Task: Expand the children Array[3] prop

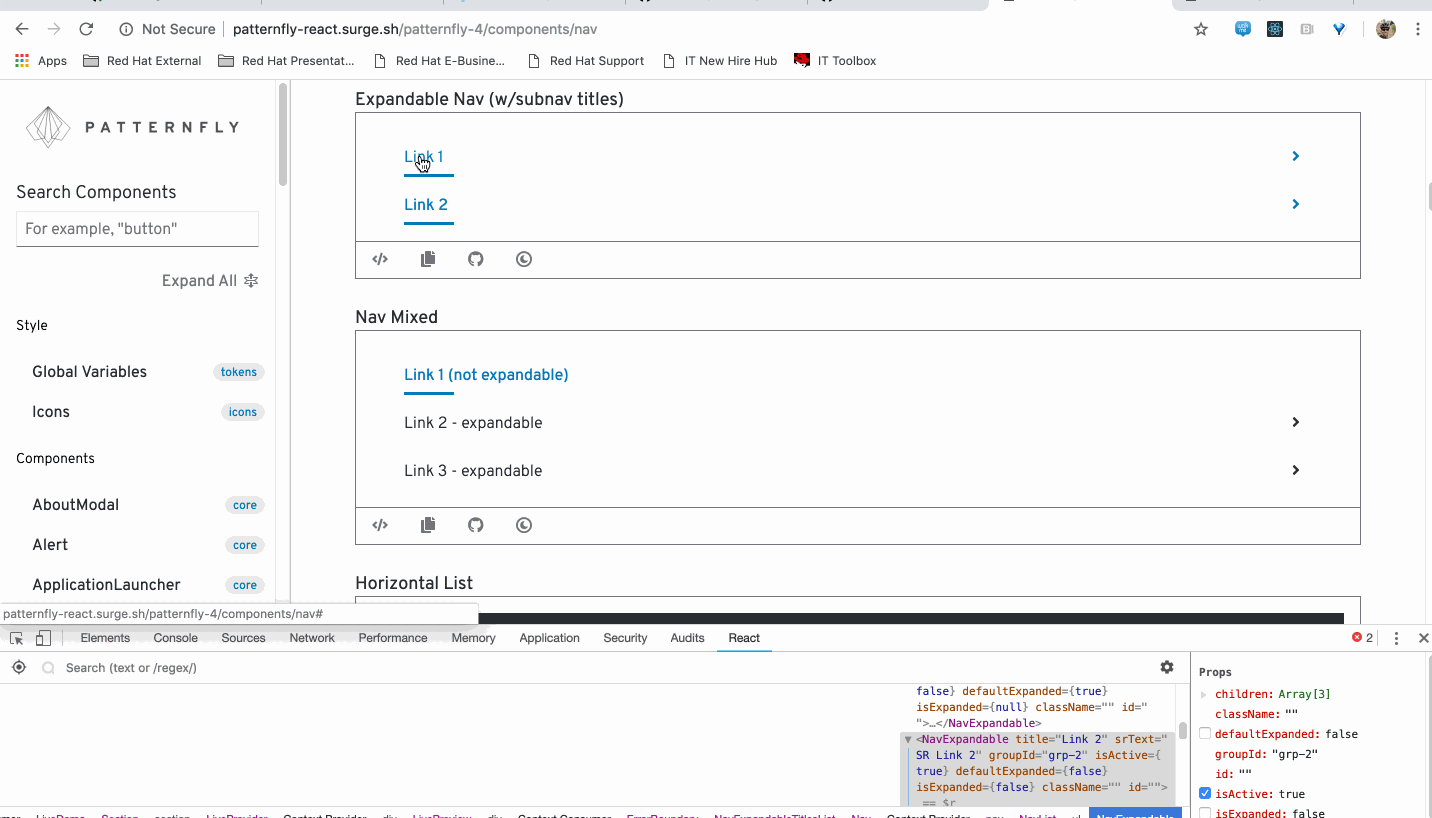Action: point(1204,694)
